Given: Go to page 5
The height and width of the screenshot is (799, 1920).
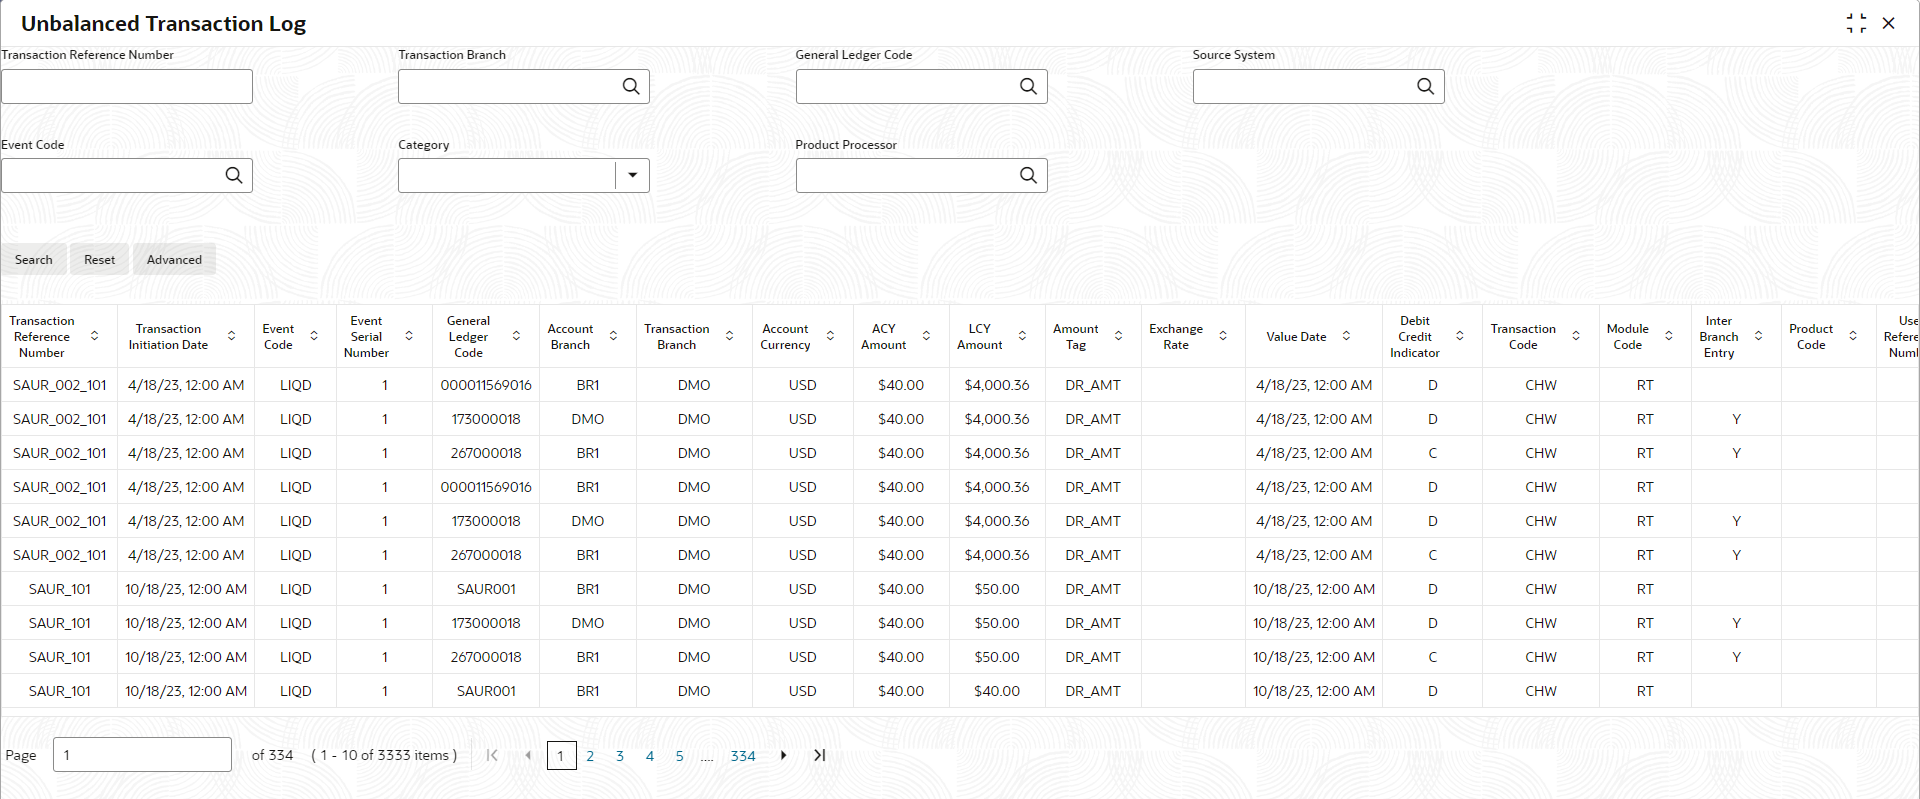Looking at the screenshot, I should click(679, 756).
